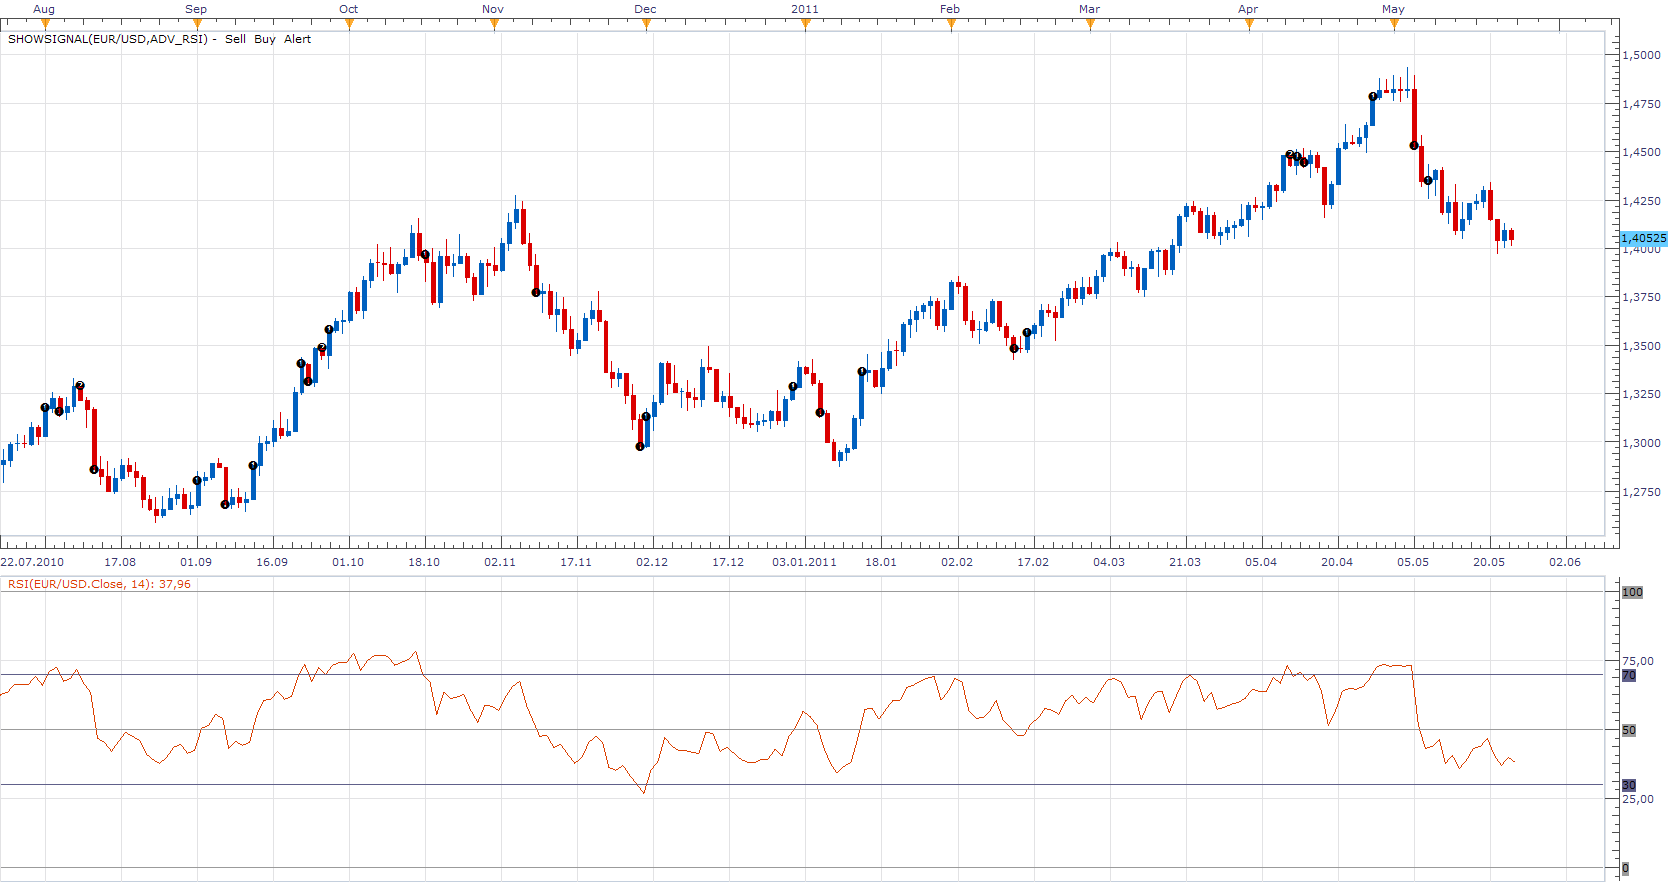The height and width of the screenshot is (882, 1676).
Task: Click the 1,4750 price axis label
Action: click(1642, 104)
